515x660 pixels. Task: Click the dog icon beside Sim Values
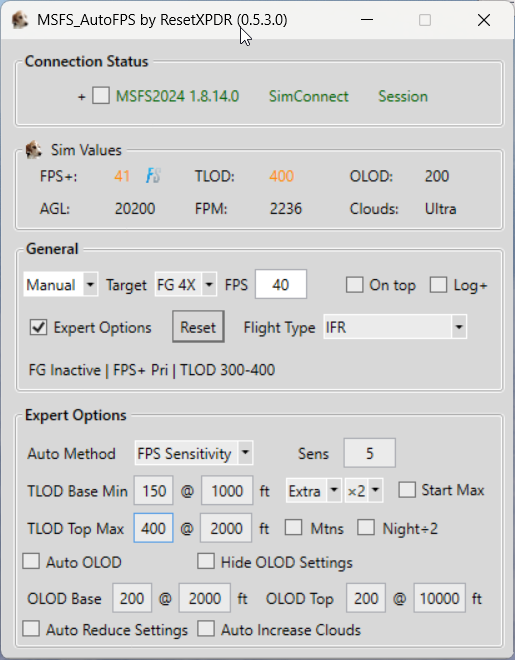(x=33, y=149)
